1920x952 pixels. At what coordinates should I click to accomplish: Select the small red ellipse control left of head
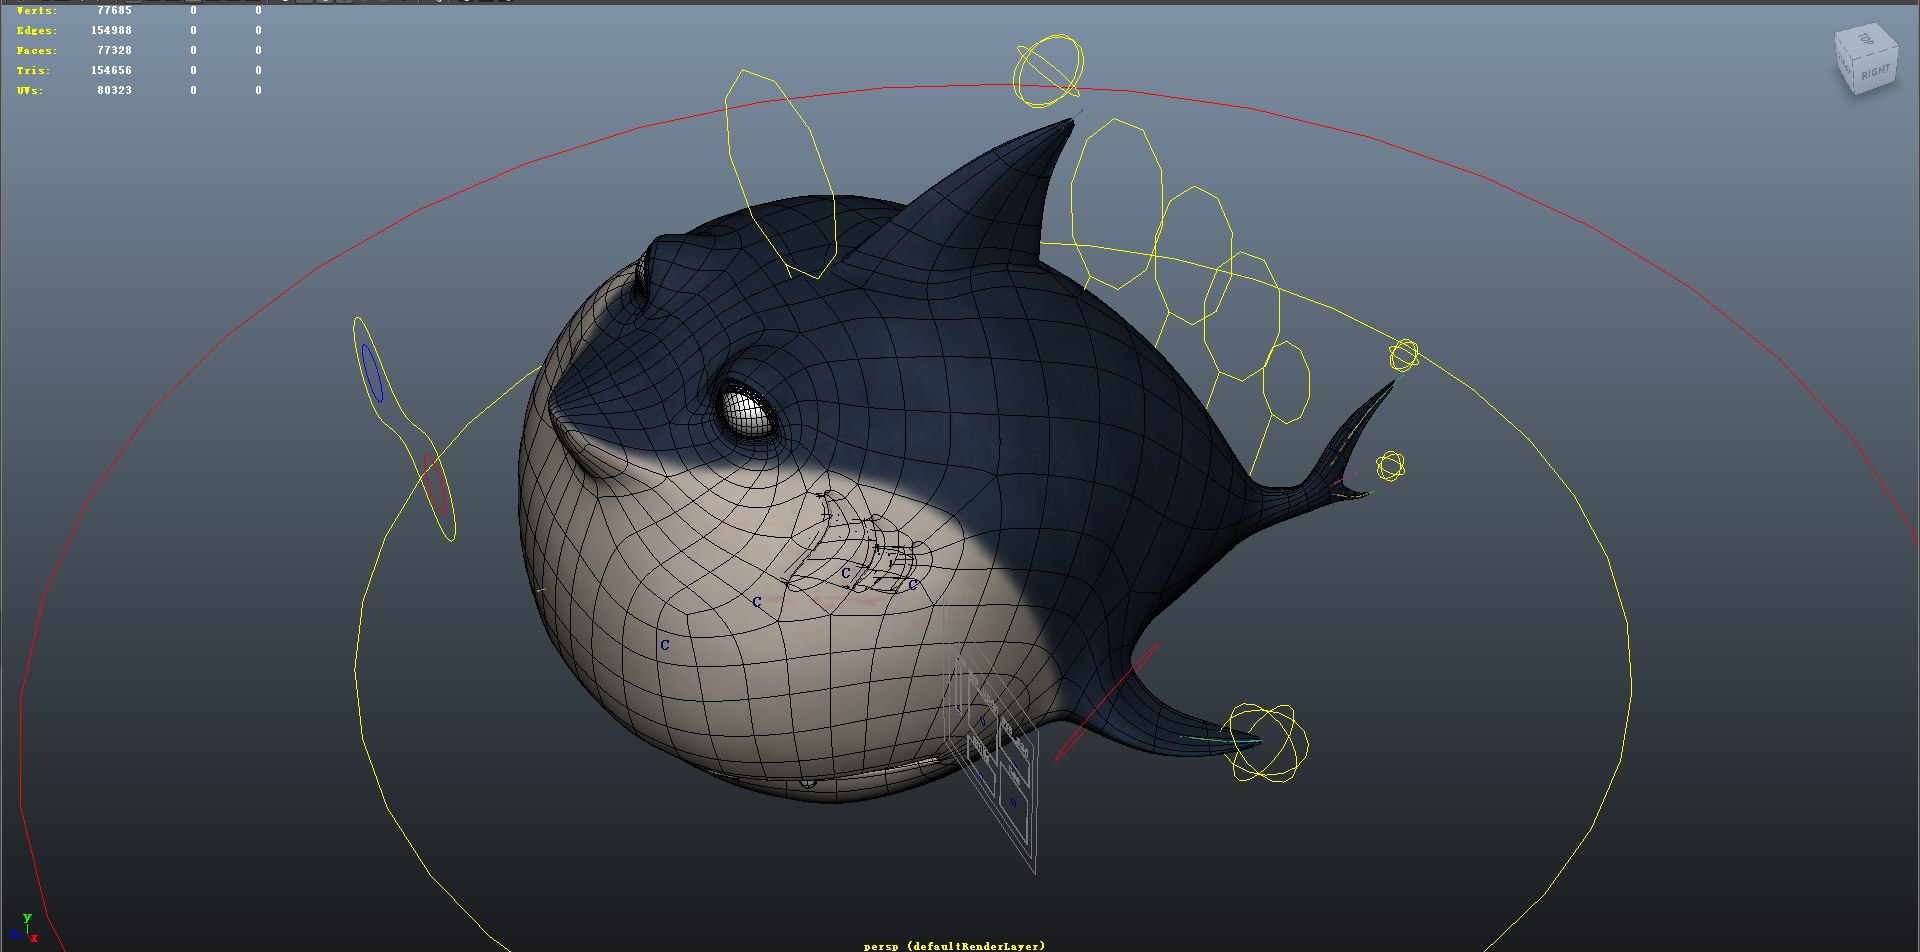click(x=434, y=485)
